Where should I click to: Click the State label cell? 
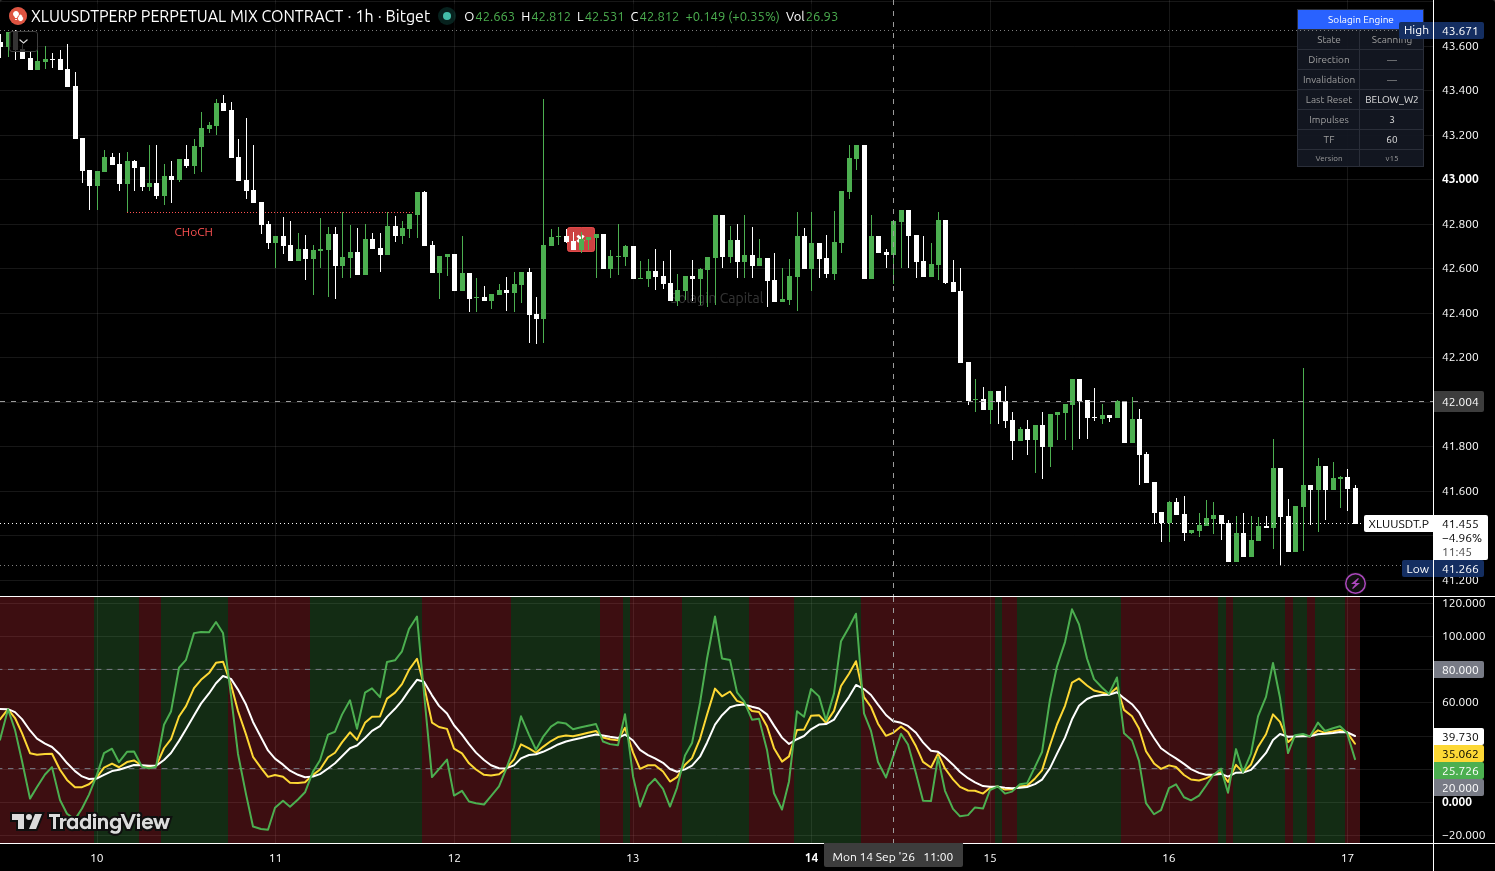1328,40
